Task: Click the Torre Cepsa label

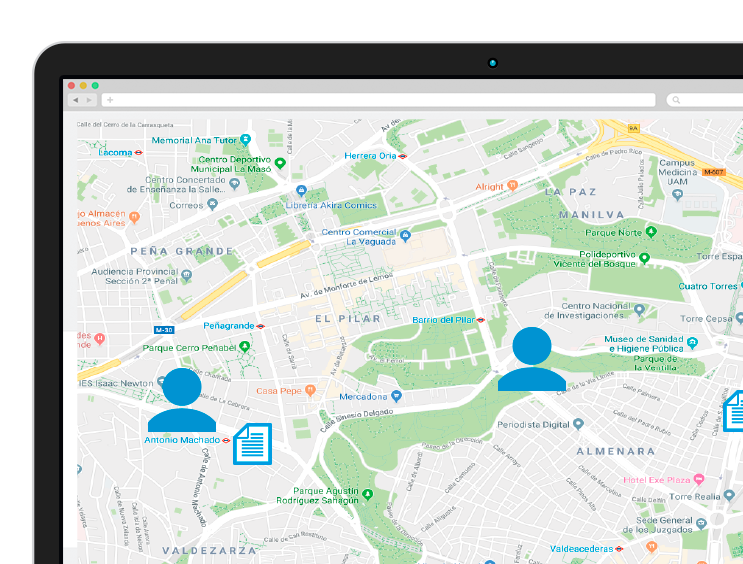Action: (x=707, y=318)
